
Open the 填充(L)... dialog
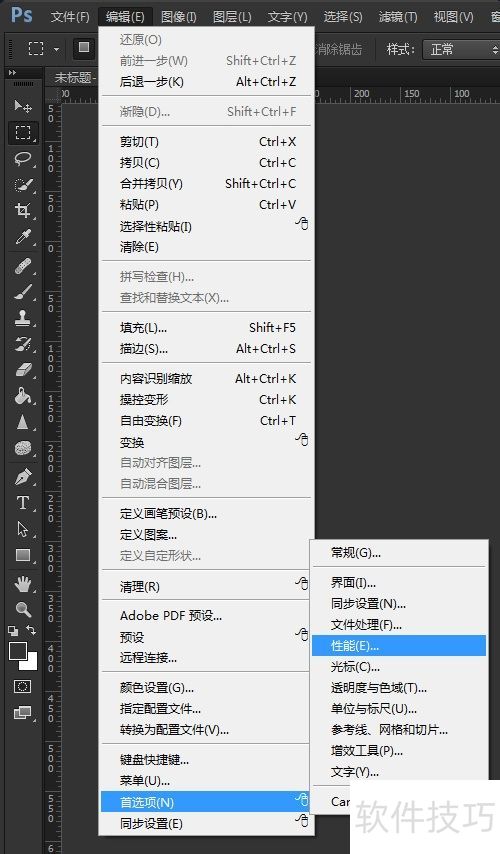[x=207, y=328]
